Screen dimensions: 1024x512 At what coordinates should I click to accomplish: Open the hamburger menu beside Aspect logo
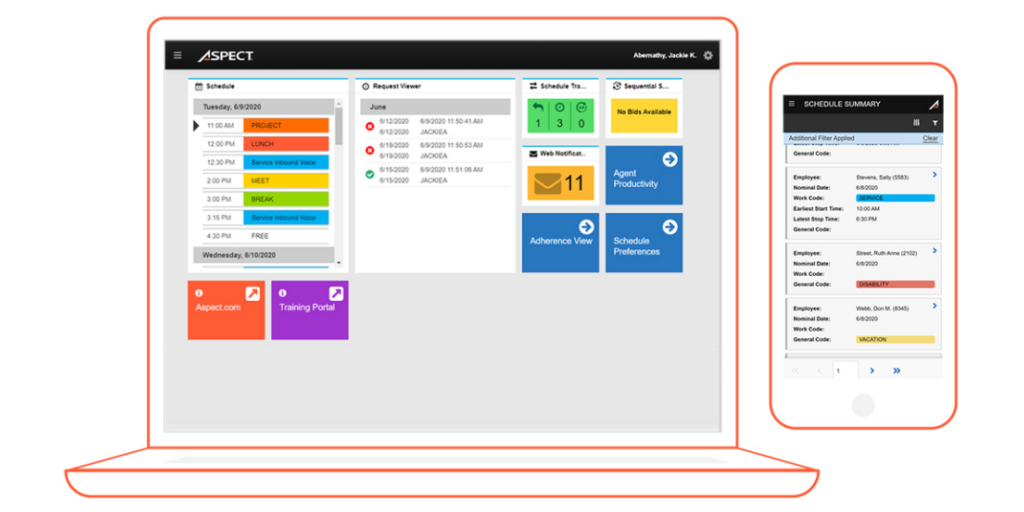pyautogui.click(x=178, y=55)
